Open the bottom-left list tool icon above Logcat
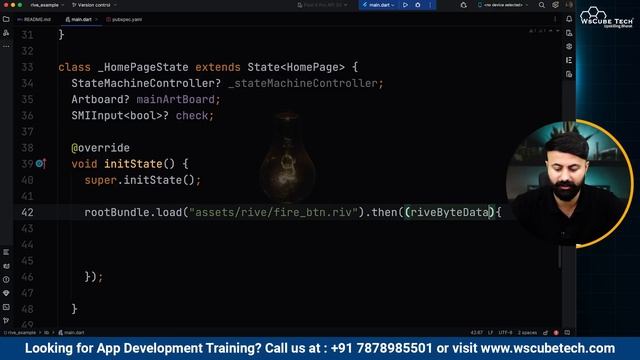 point(6,252)
